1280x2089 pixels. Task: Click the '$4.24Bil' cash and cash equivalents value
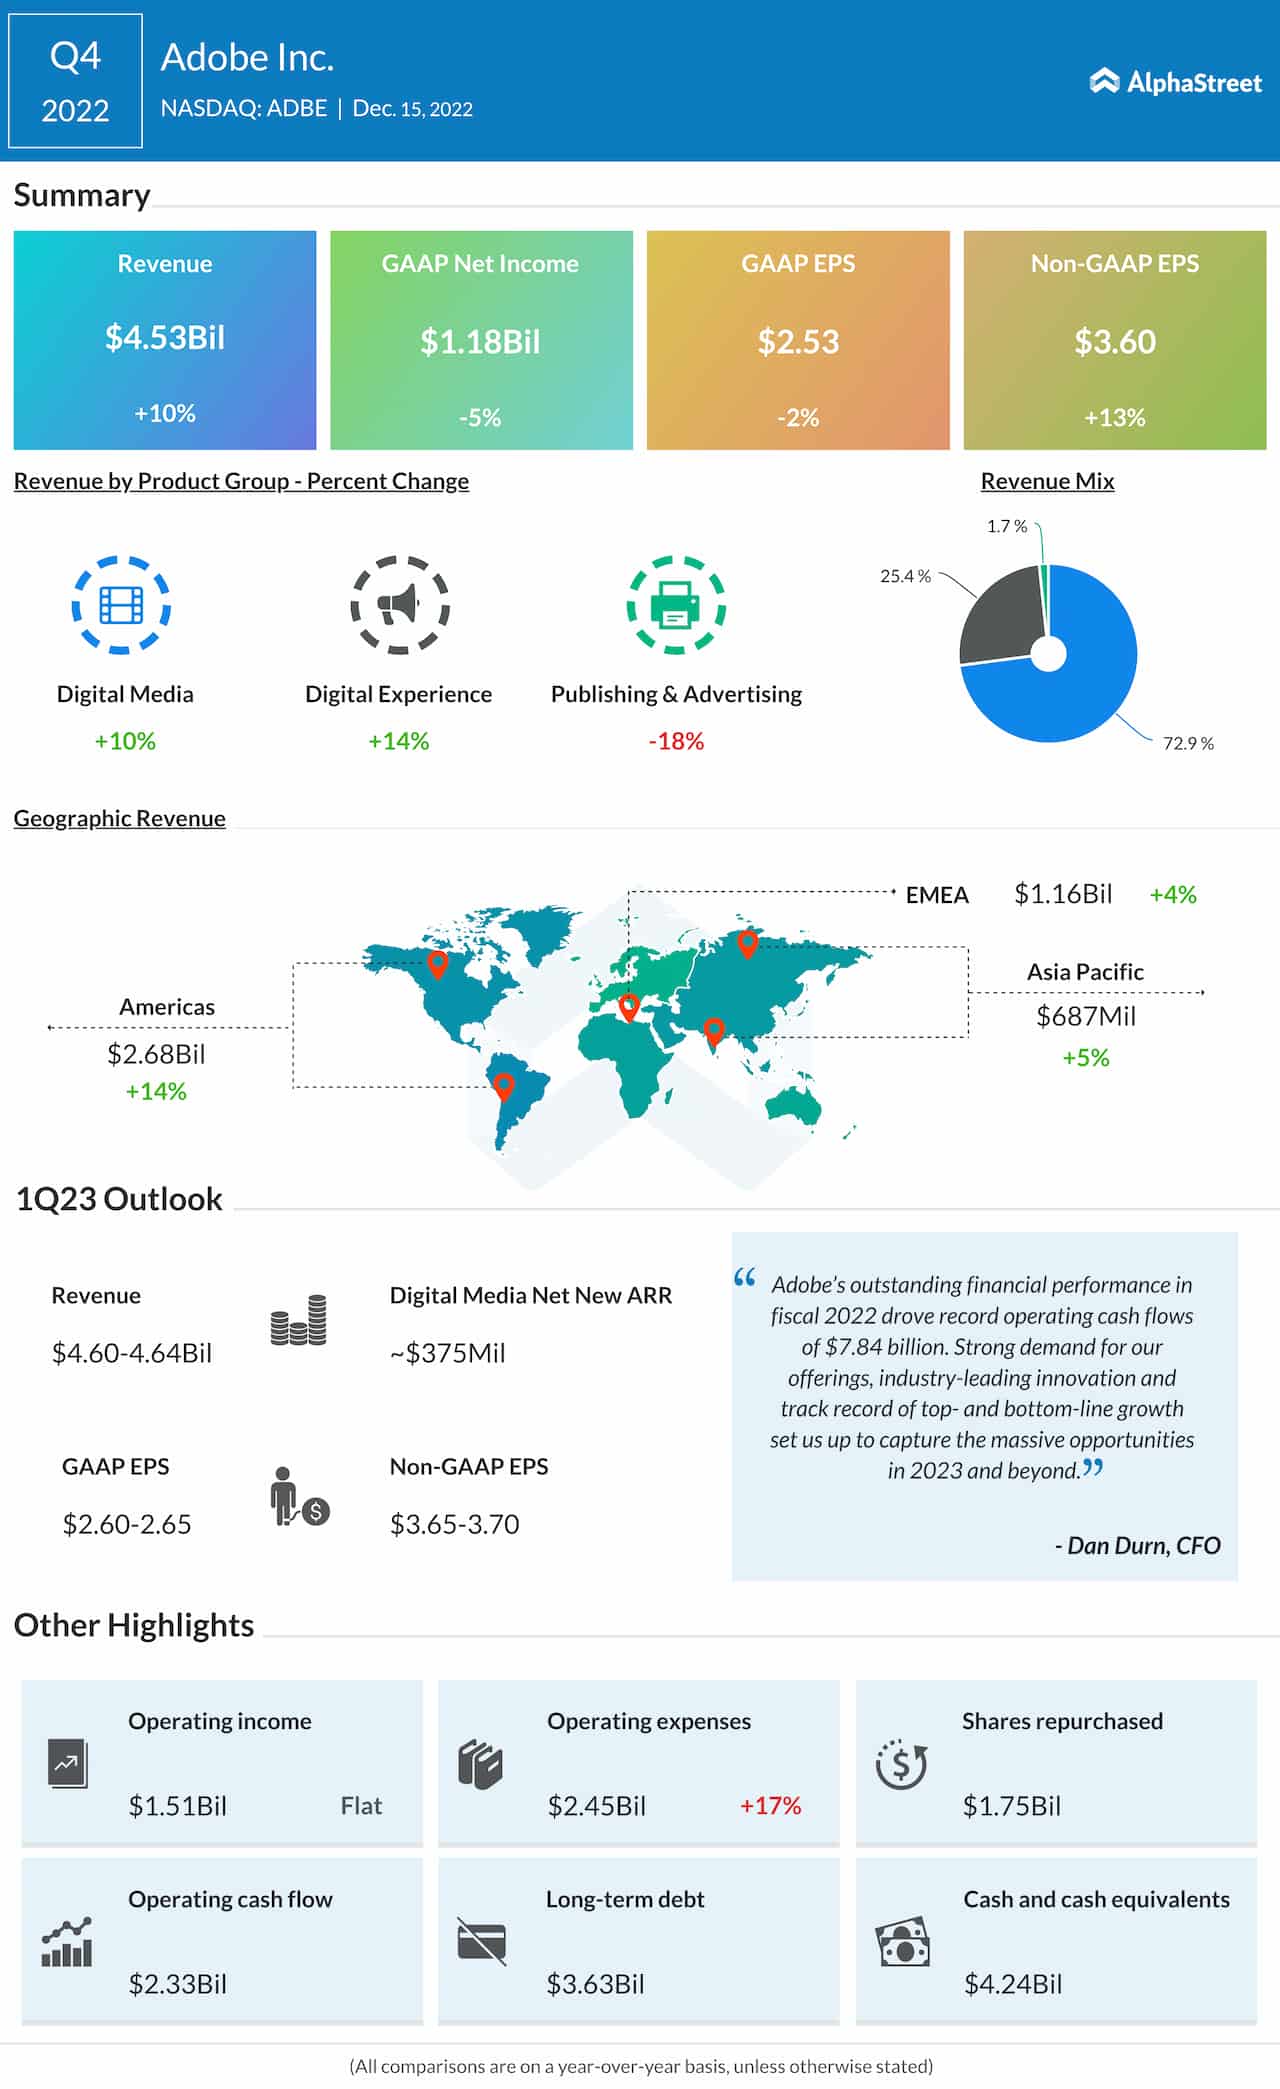pyautogui.click(x=1013, y=1984)
